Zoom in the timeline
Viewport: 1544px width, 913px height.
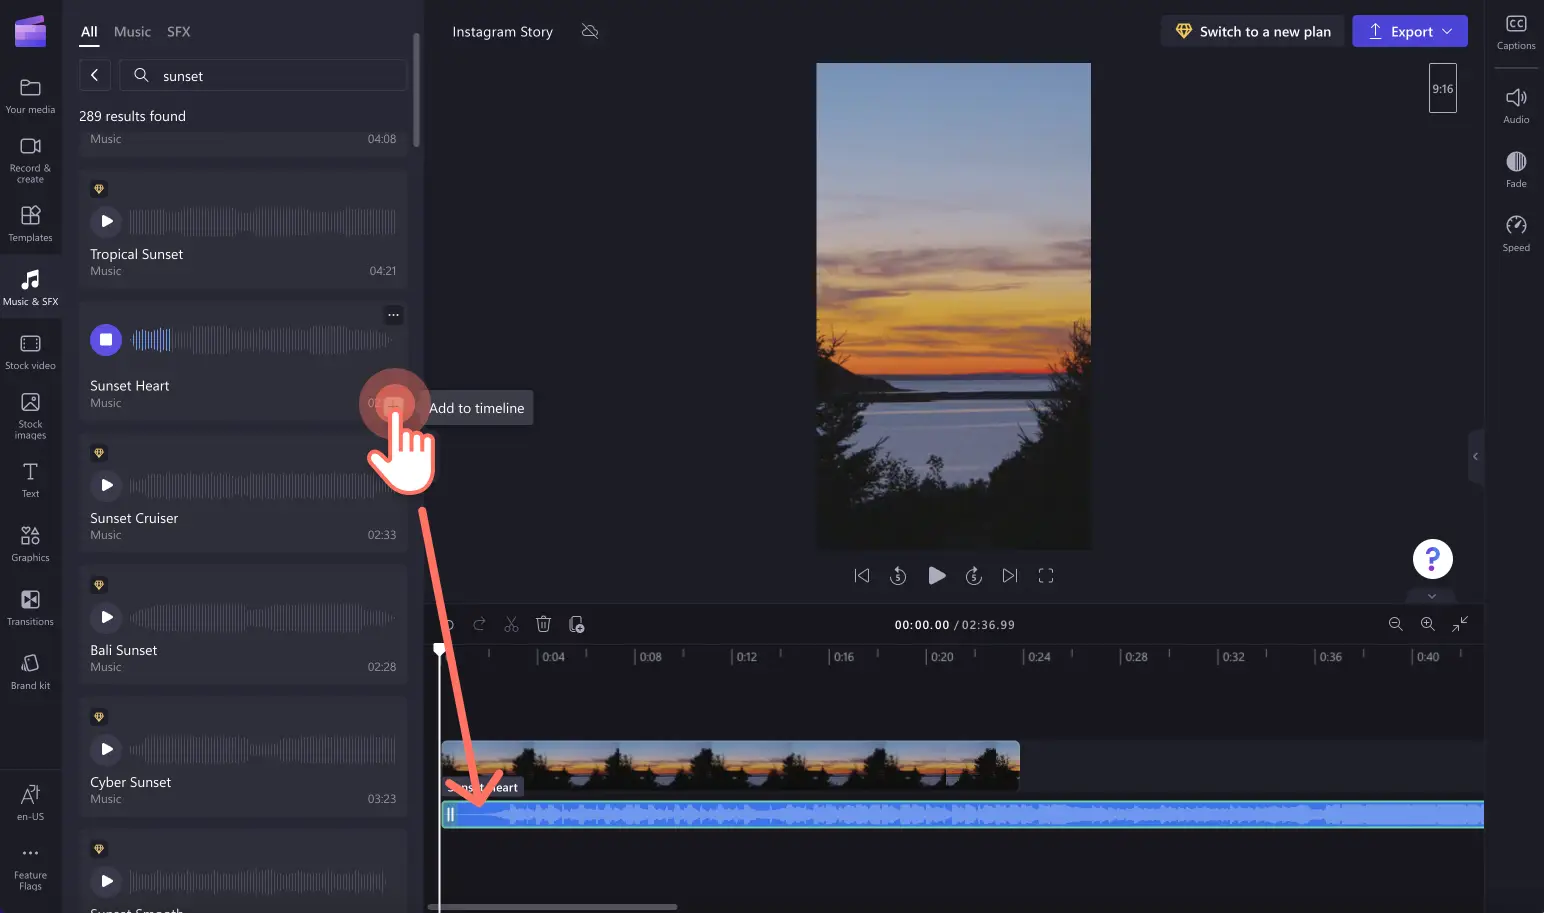(1427, 624)
